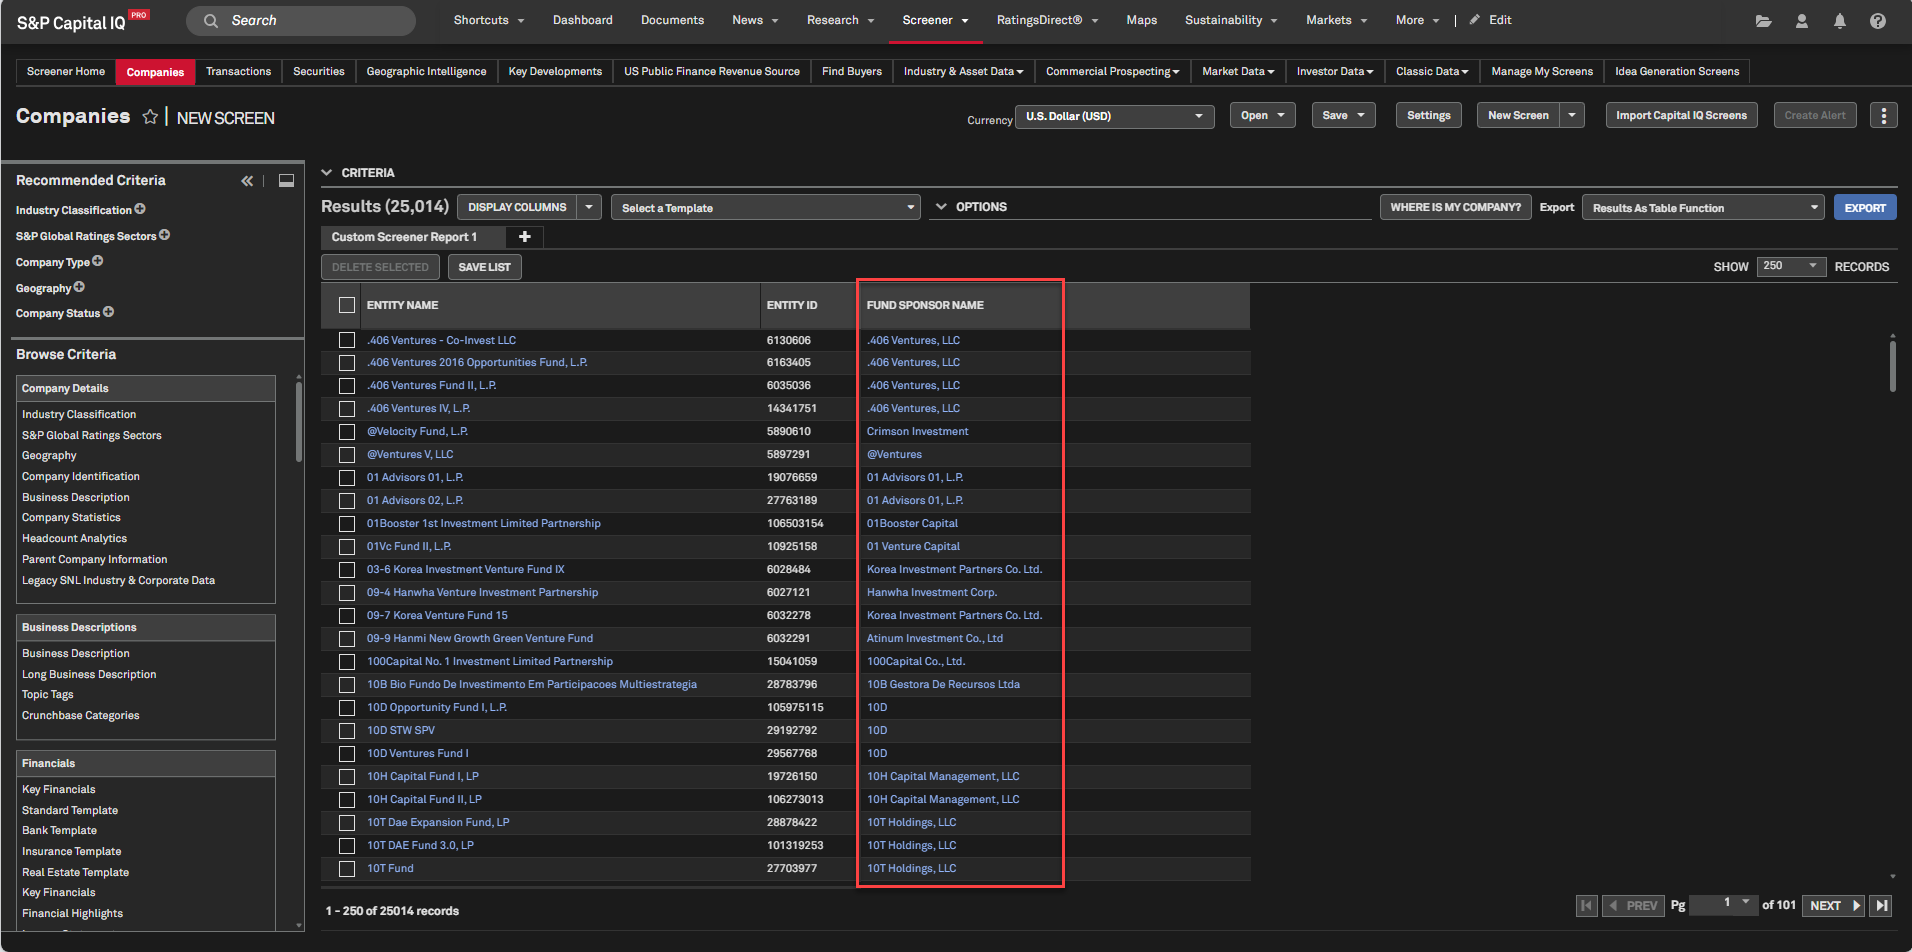This screenshot has height=952, width=1912.
Task: Check the box for .406 Ventures - Co-Invest LLC
Action: click(347, 340)
